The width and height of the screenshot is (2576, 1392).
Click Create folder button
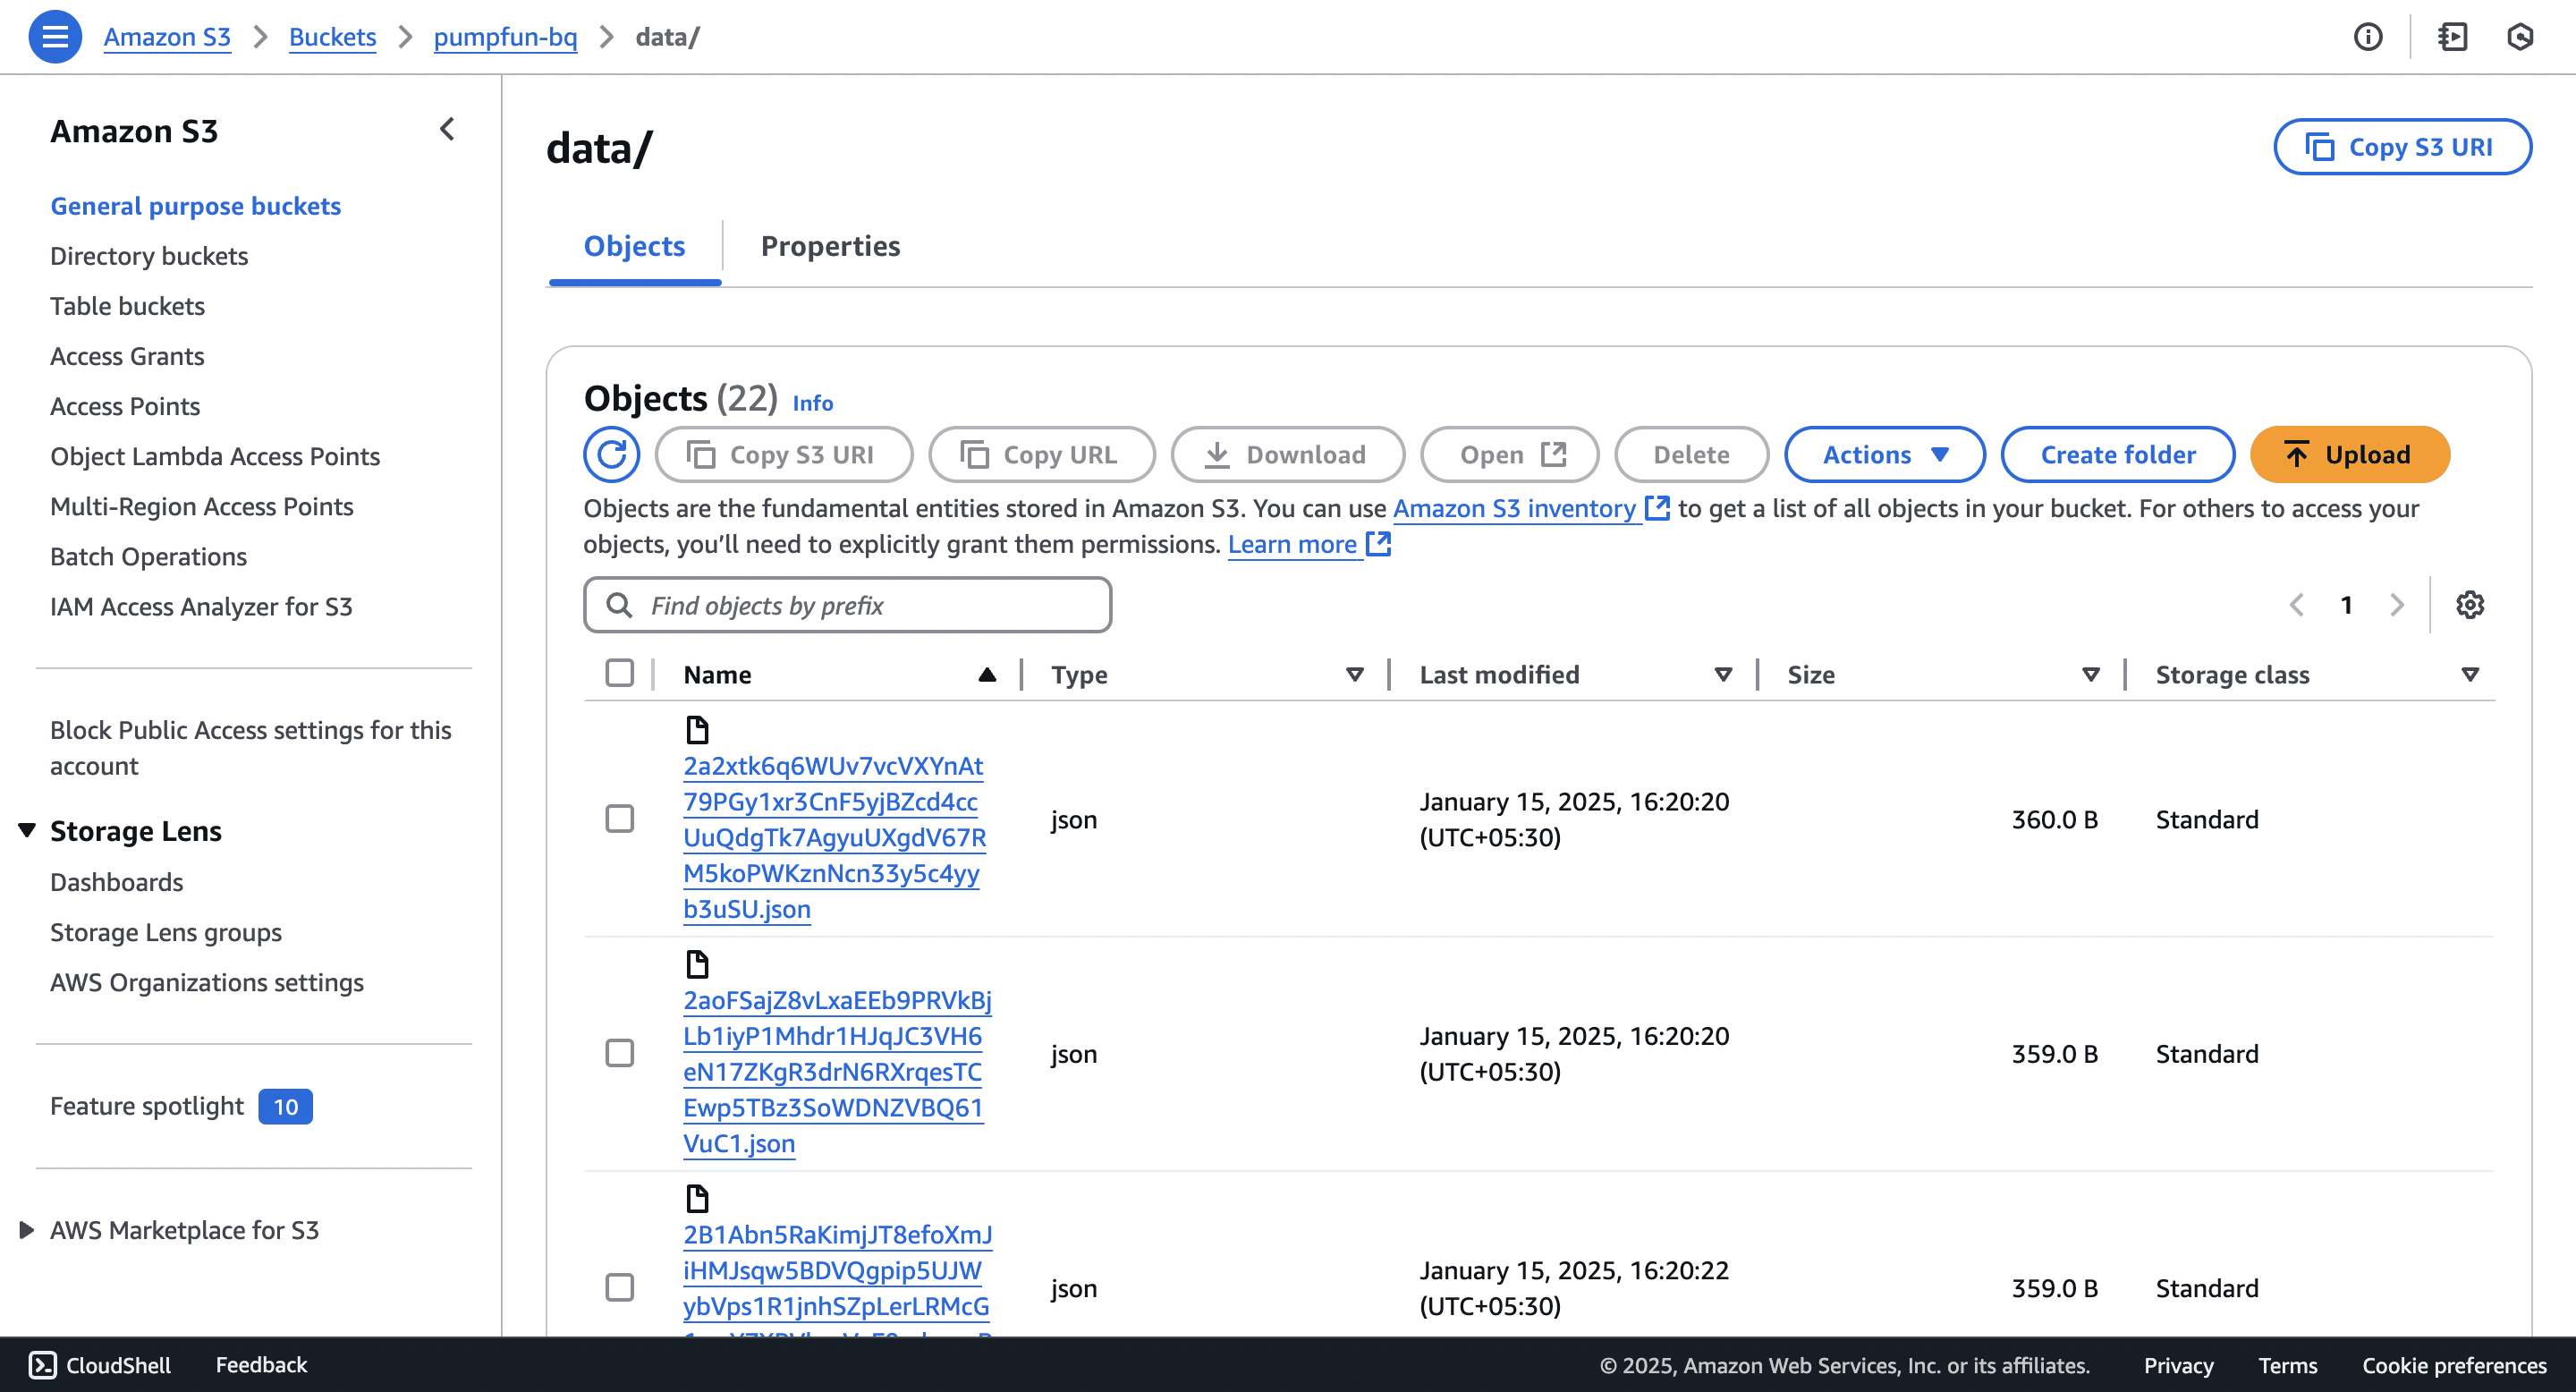pyautogui.click(x=2117, y=455)
